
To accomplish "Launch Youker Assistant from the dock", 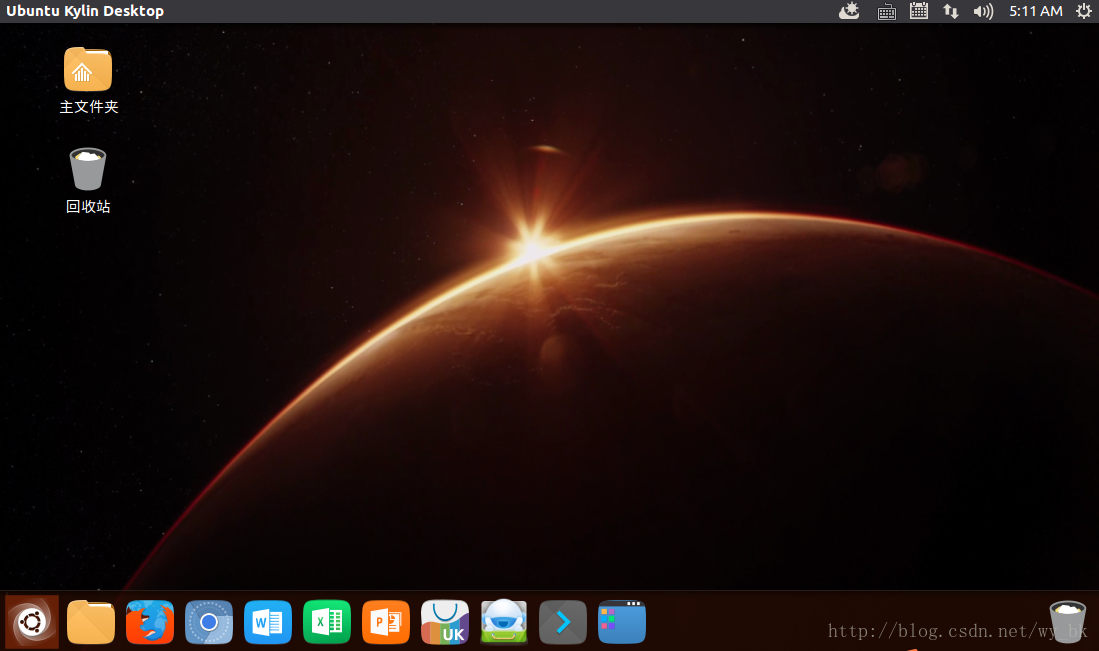I will (x=504, y=622).
